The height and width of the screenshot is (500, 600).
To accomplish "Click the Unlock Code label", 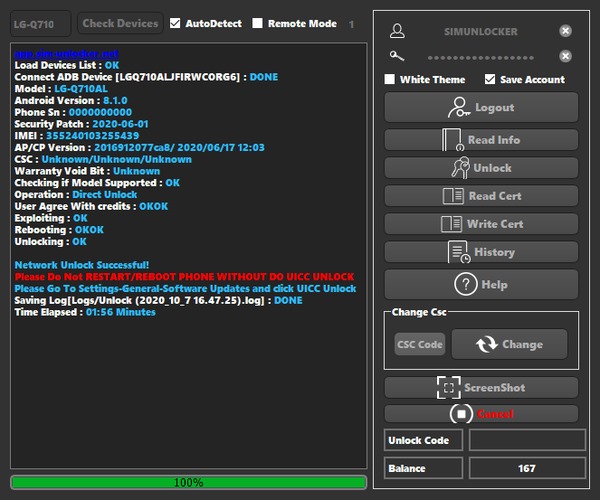I will pos(419,440).
